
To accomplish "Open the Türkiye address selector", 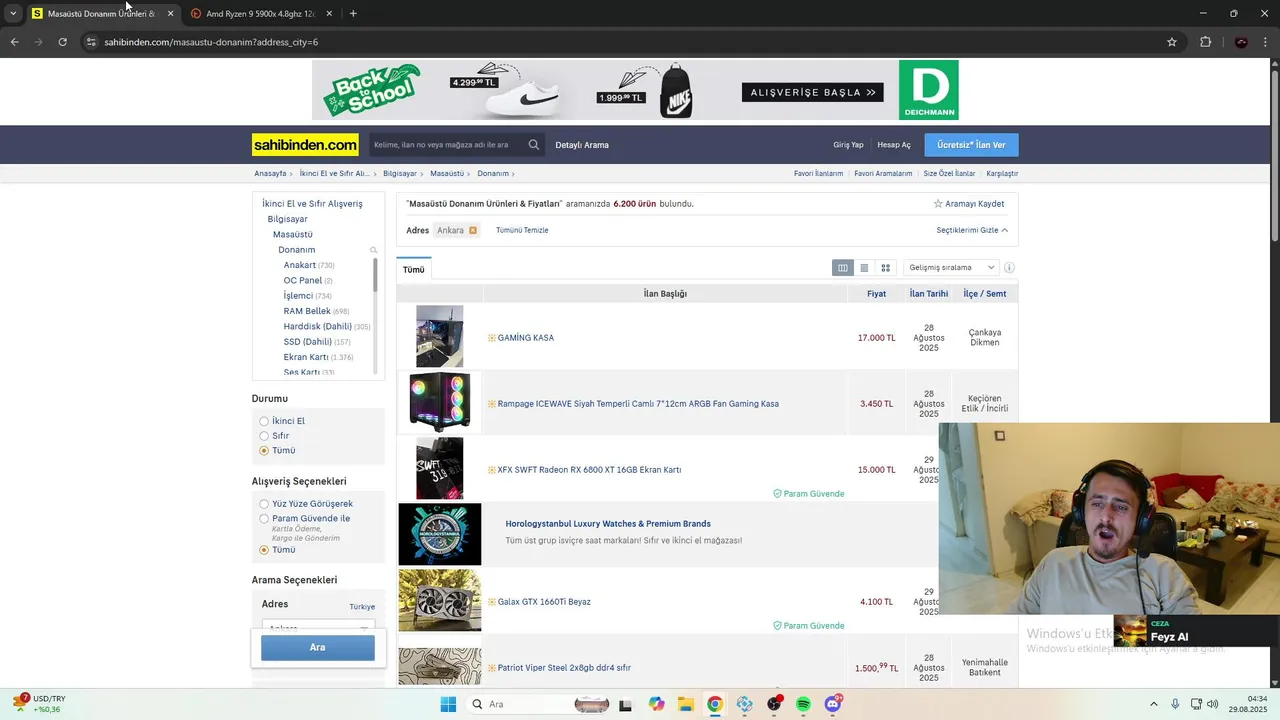I will click(x=362, y=607).
